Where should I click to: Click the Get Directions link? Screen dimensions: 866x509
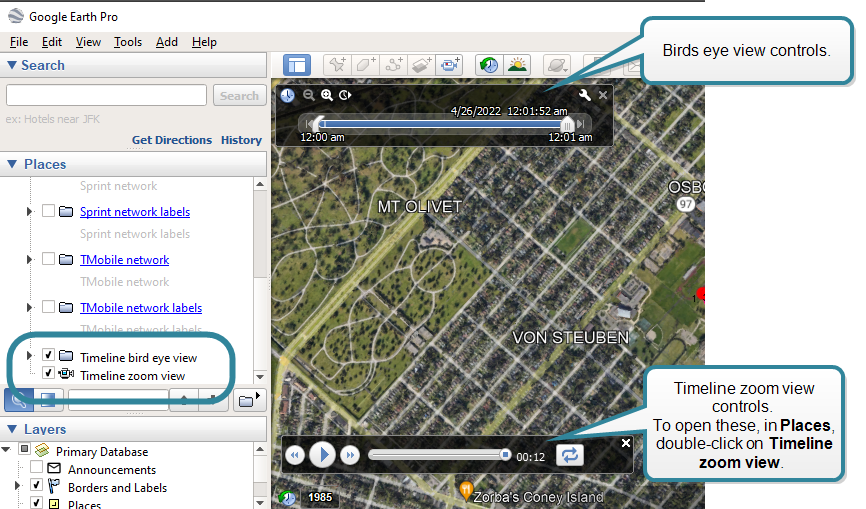(x=172, y=140)
